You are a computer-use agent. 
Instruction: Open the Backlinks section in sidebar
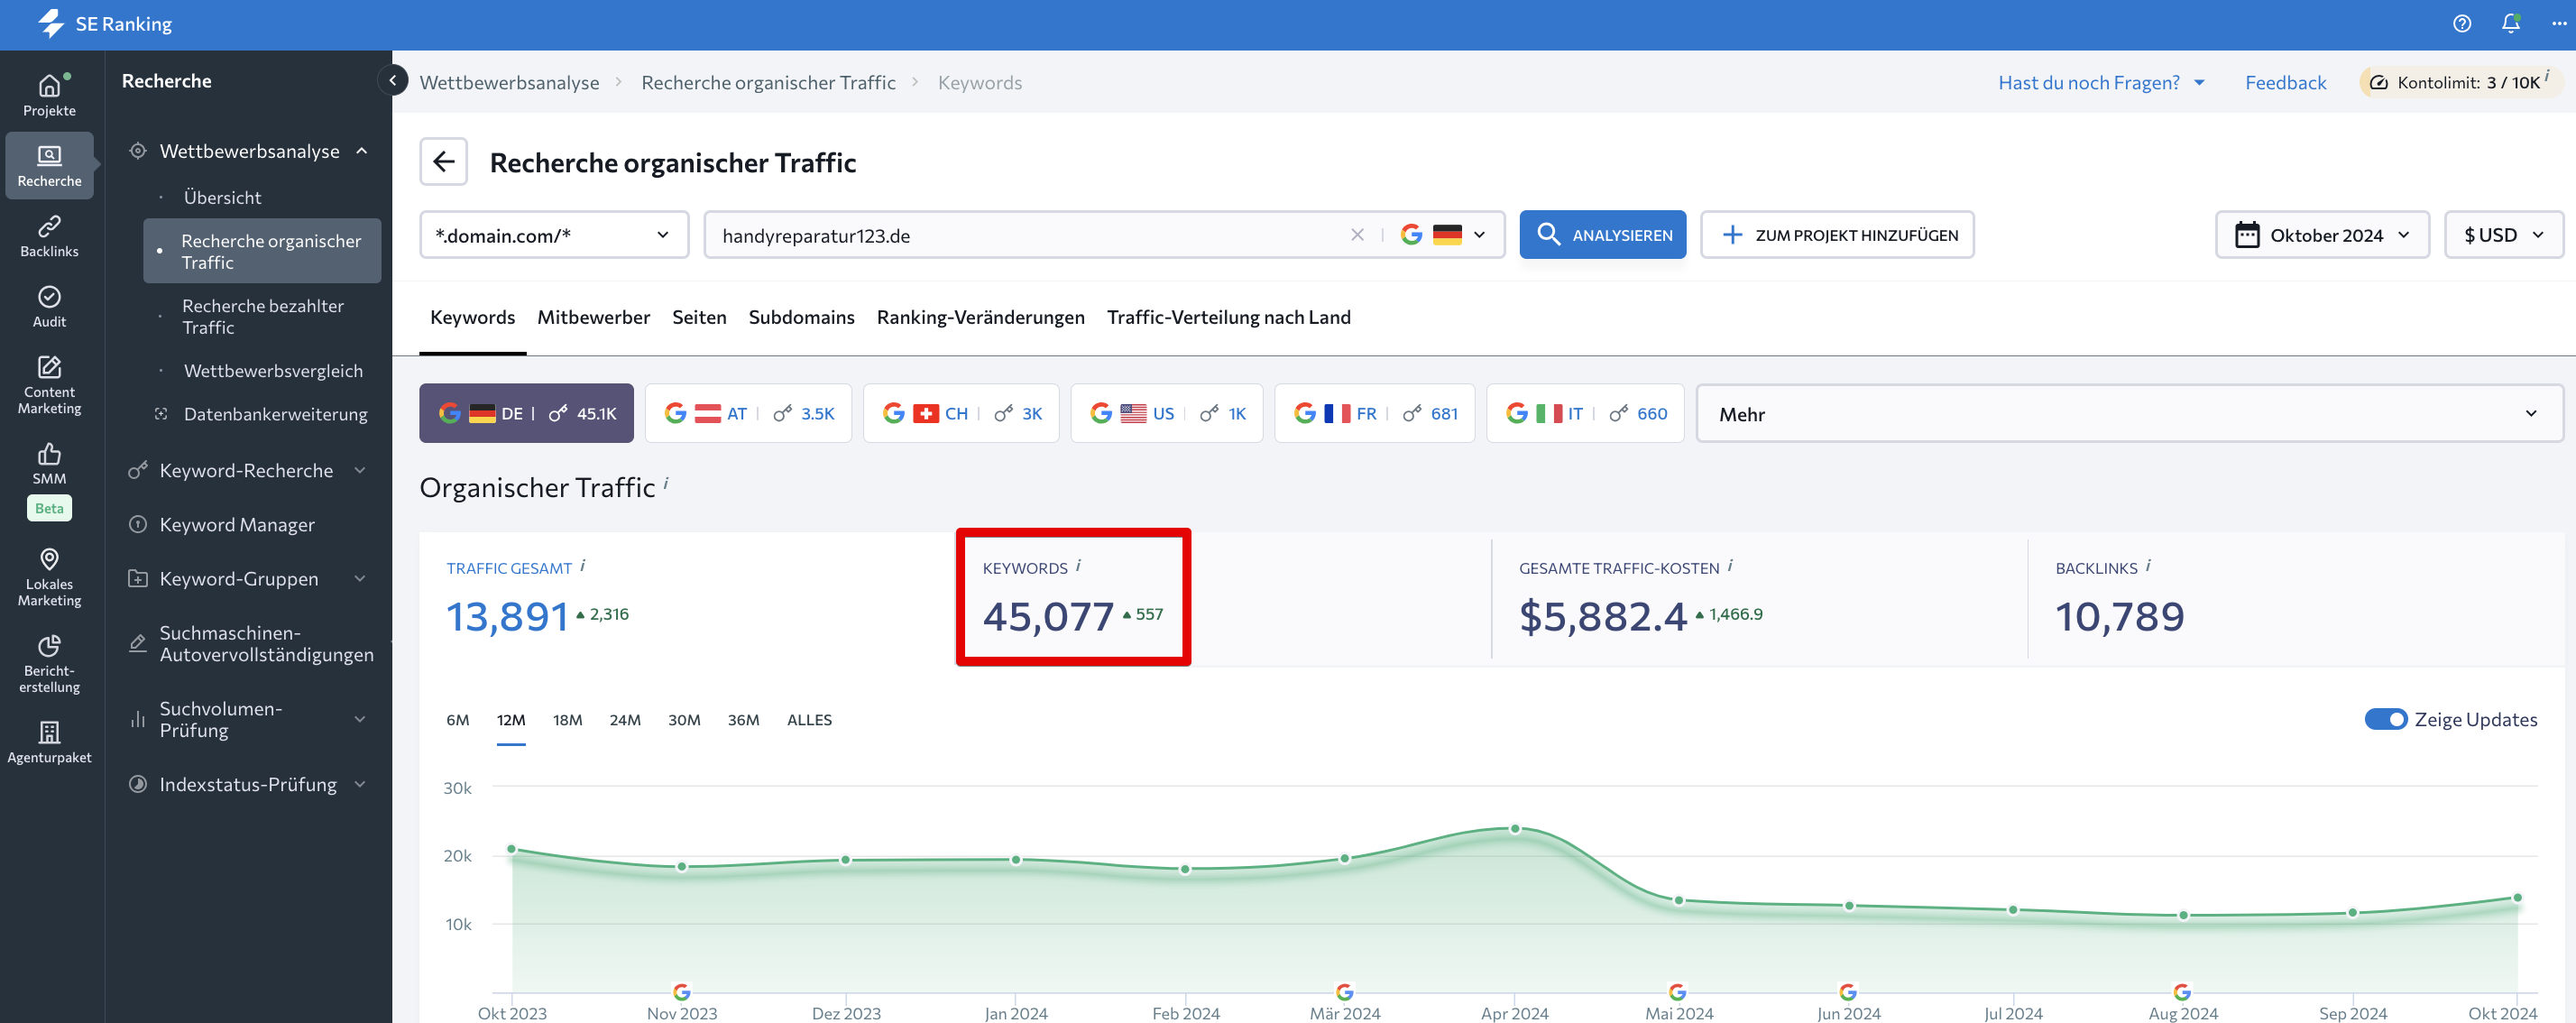[x=49, y=236]
